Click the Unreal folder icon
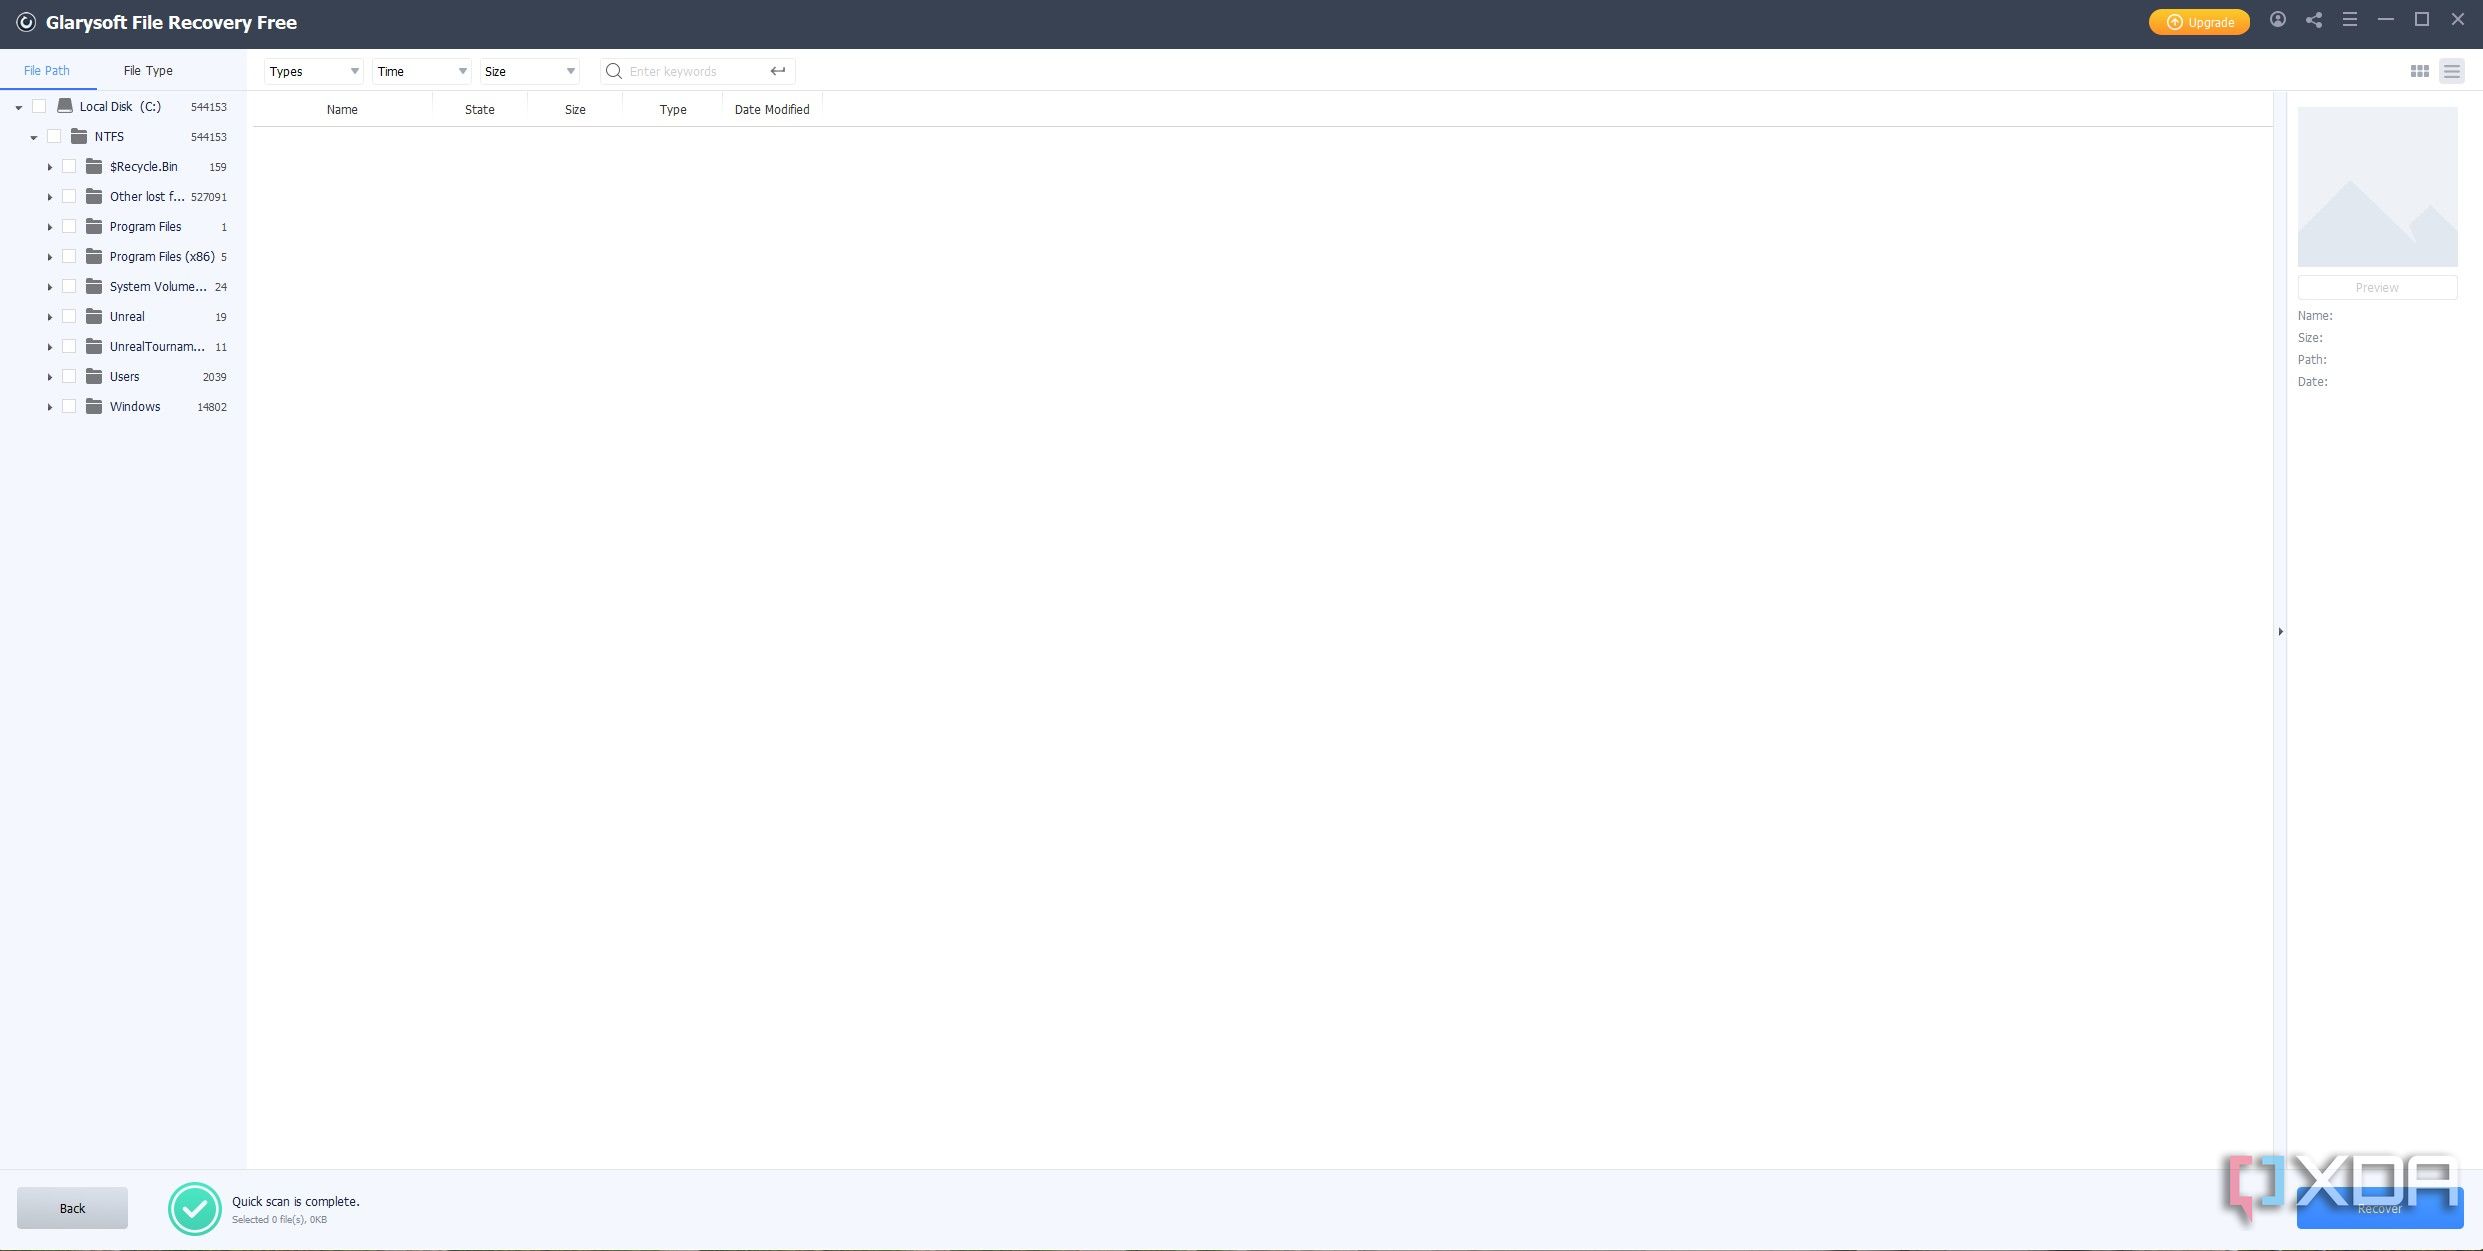Screen dimensions: 2483x1251 click(x=94, y=316)
